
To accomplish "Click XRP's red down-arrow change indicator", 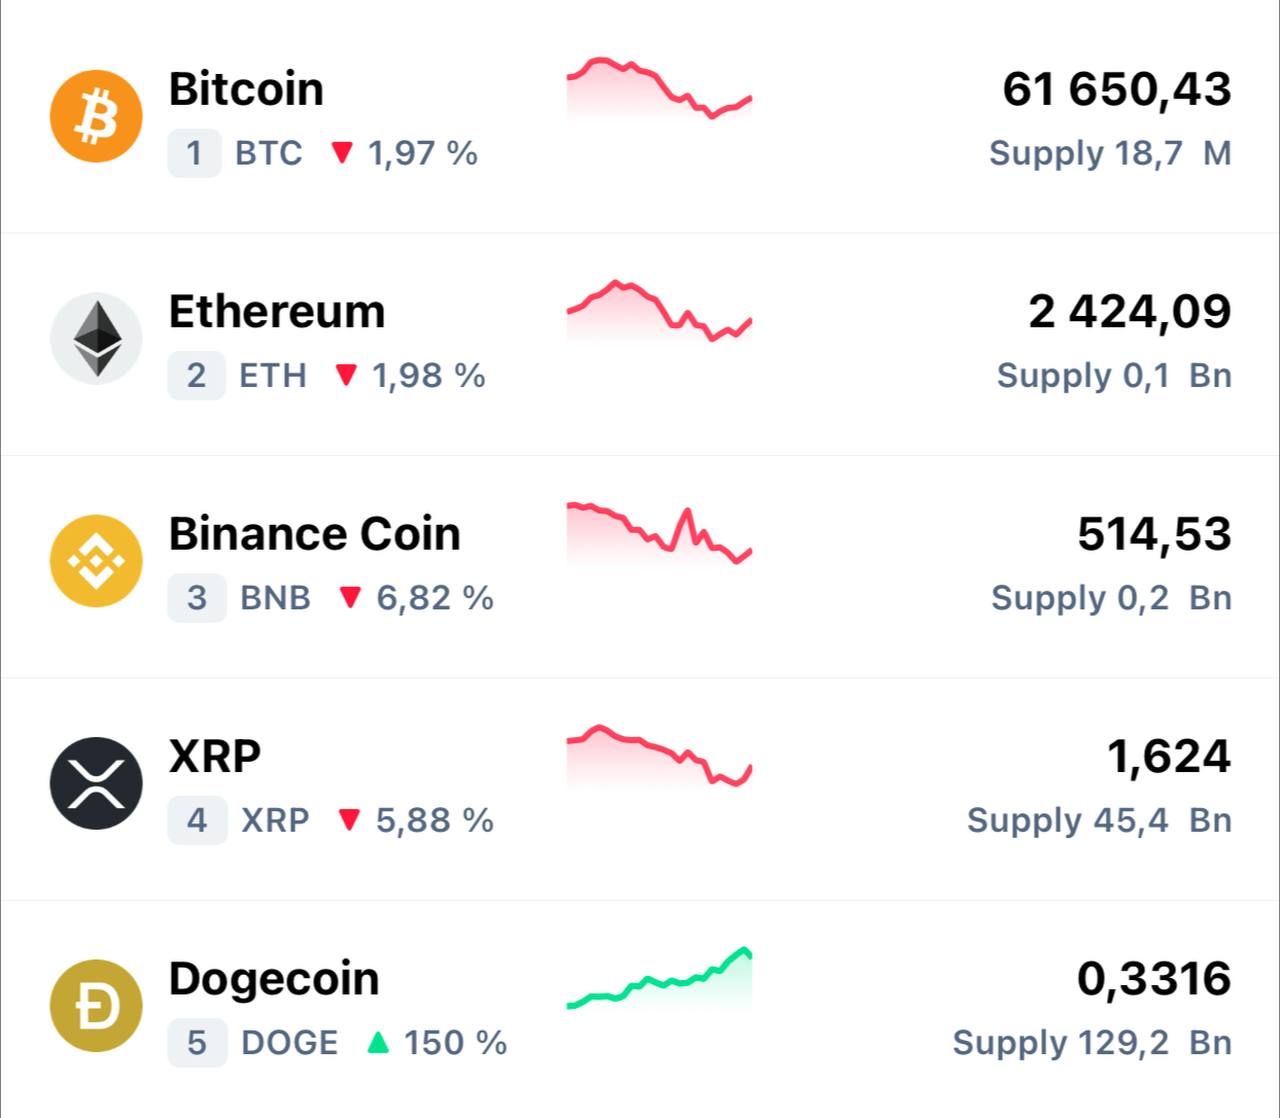I will click(349, 820).
